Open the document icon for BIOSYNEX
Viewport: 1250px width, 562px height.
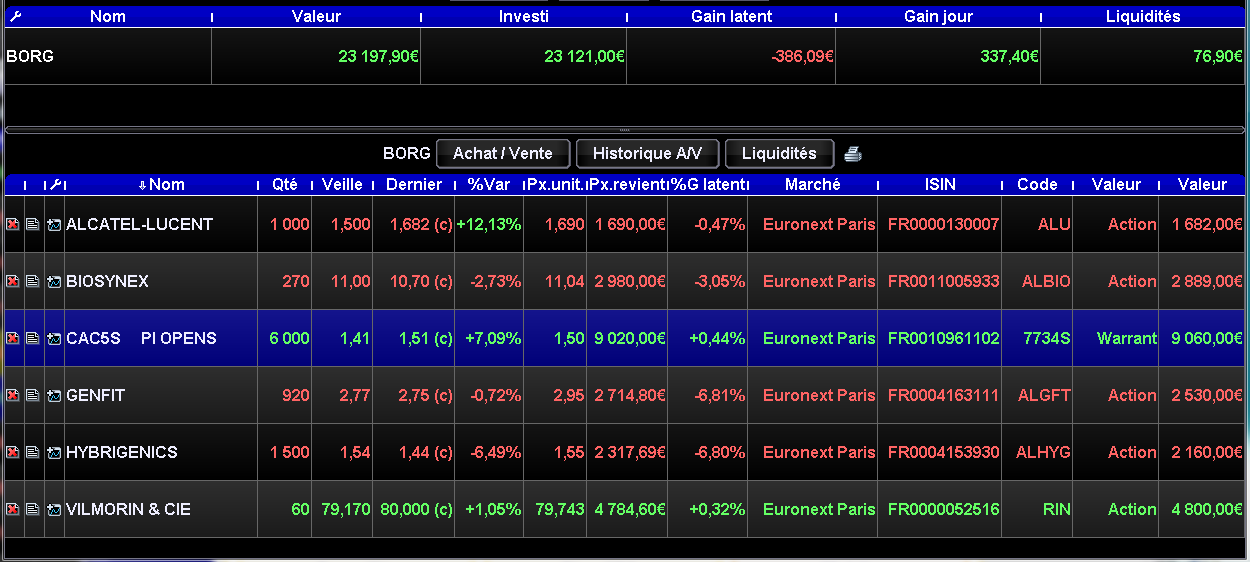pyautogui.click(x=32, y=282)
